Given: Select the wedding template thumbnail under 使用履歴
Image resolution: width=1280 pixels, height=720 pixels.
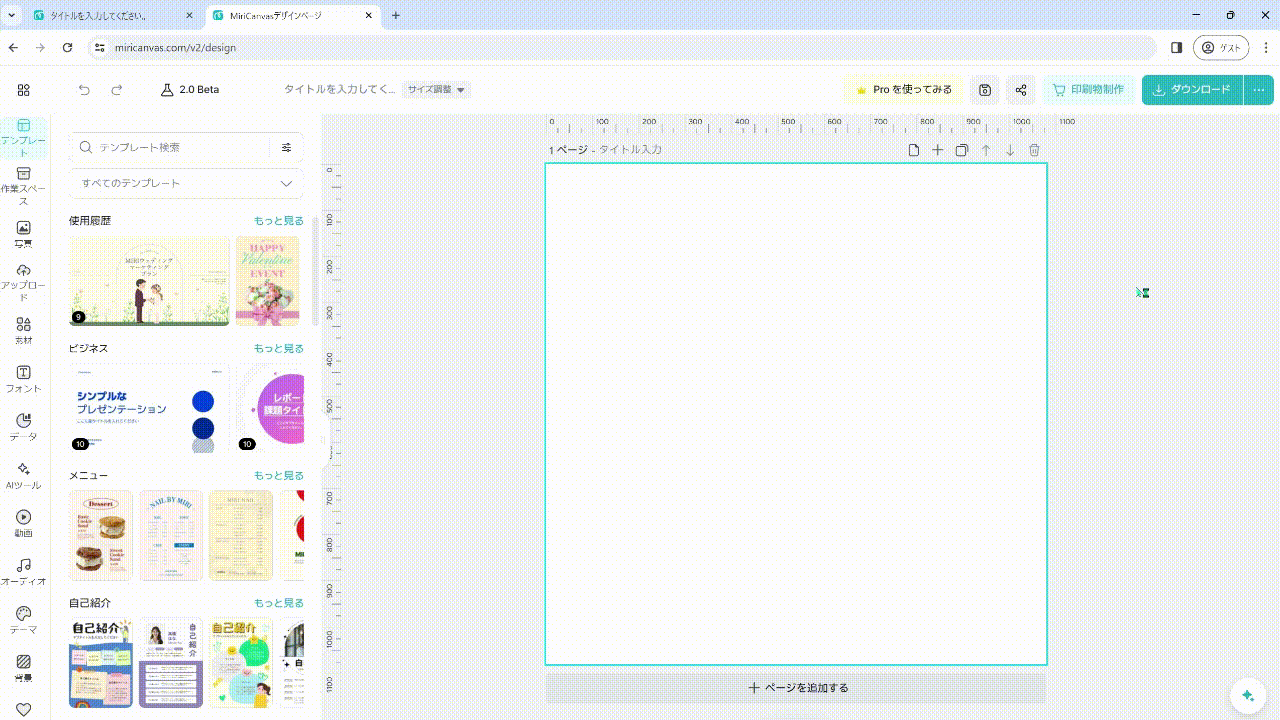Looking at the screenshot, I should coord(148,281).
